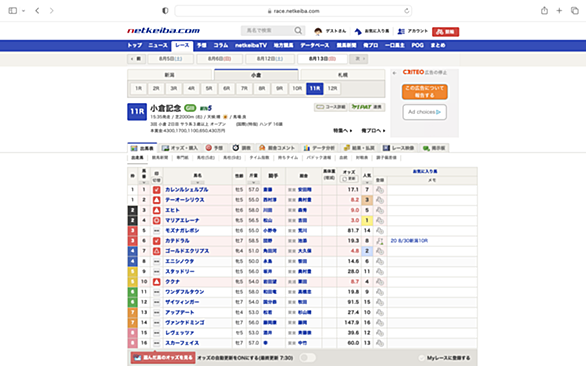Click the favorite-register icon for カレンルシェルブル

pos(380,190)
